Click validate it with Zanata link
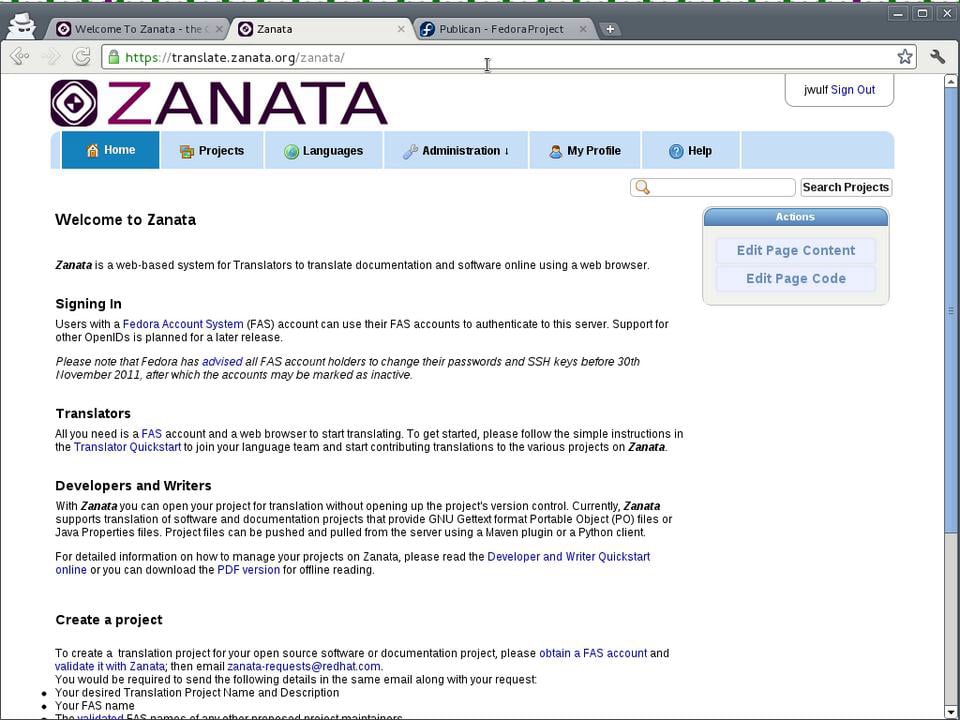 click(110, 666)
